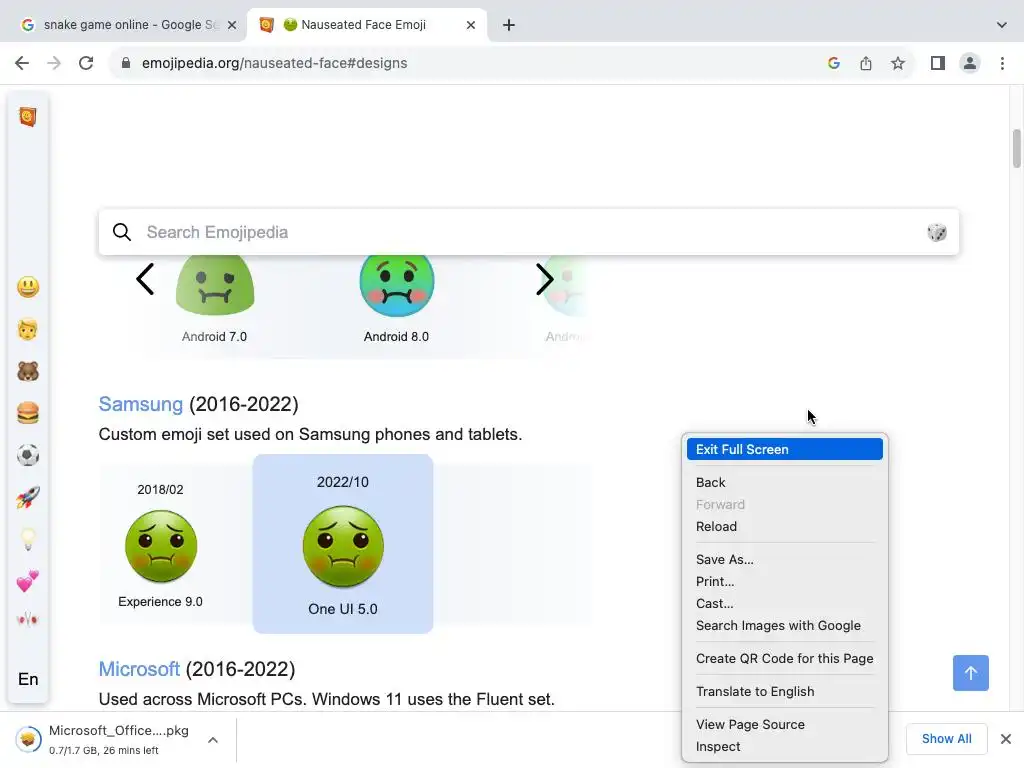
Task: Open the Samsung link
Action: (x=140, y=404)
